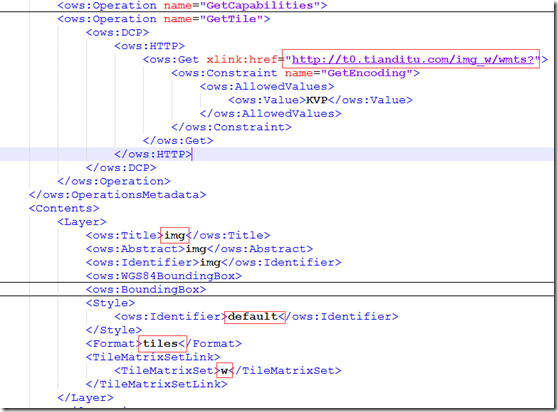Click the GetTile operation name attribute
558x412 pixels.
[217, 19]
